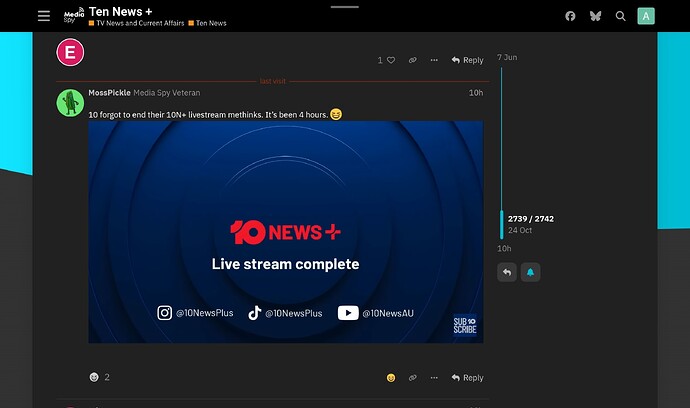Click the timeline scroller handle
The image size is (690, 408).
pyautogui.click(x=502, y=225)
